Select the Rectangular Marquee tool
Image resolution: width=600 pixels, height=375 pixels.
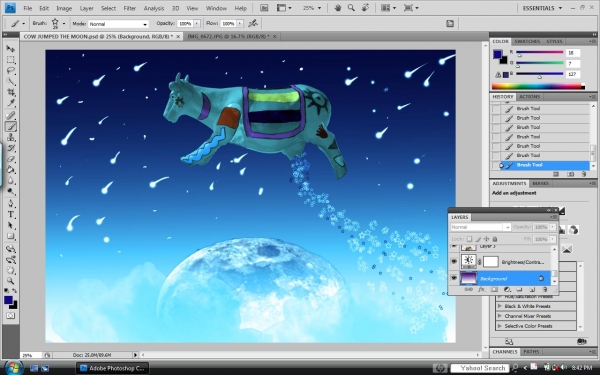pyautogui.click(x=11, y=60)
